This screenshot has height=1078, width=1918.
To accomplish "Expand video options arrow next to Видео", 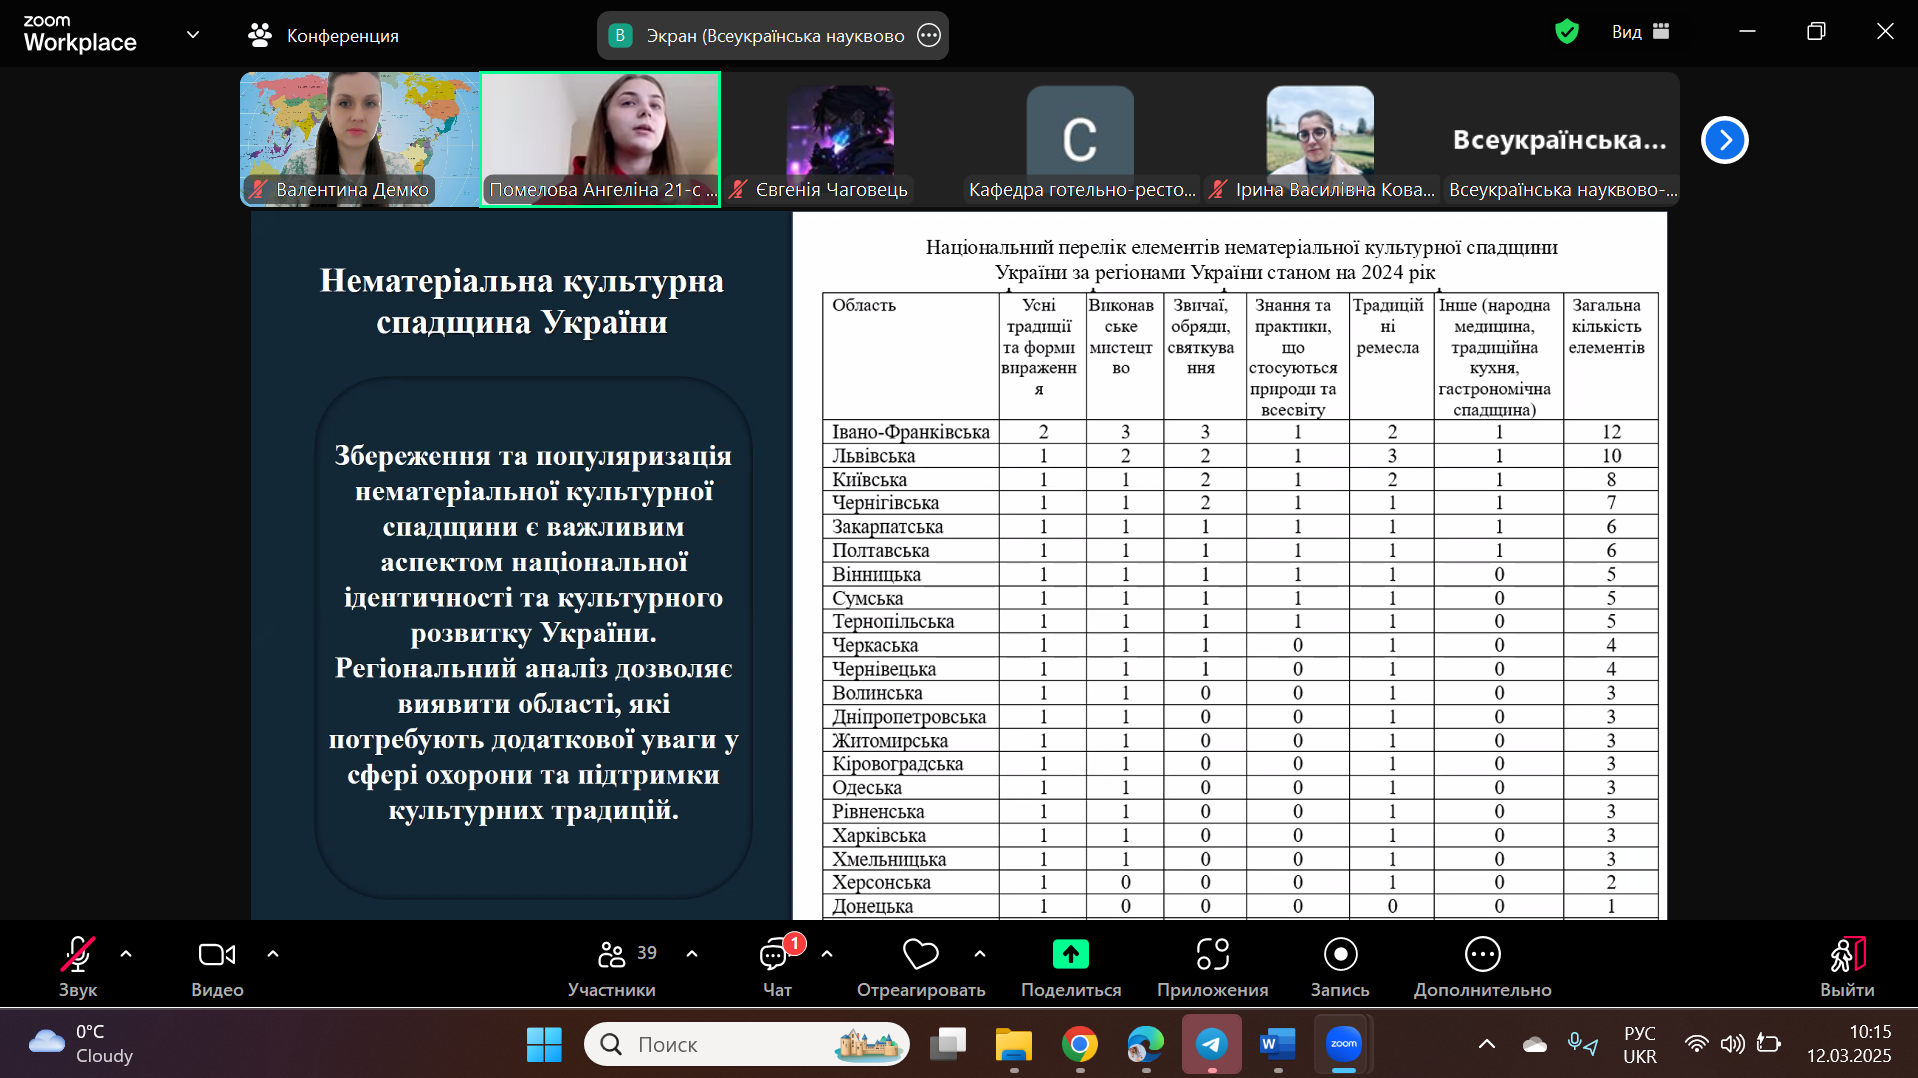I will (x=273, y=954).
